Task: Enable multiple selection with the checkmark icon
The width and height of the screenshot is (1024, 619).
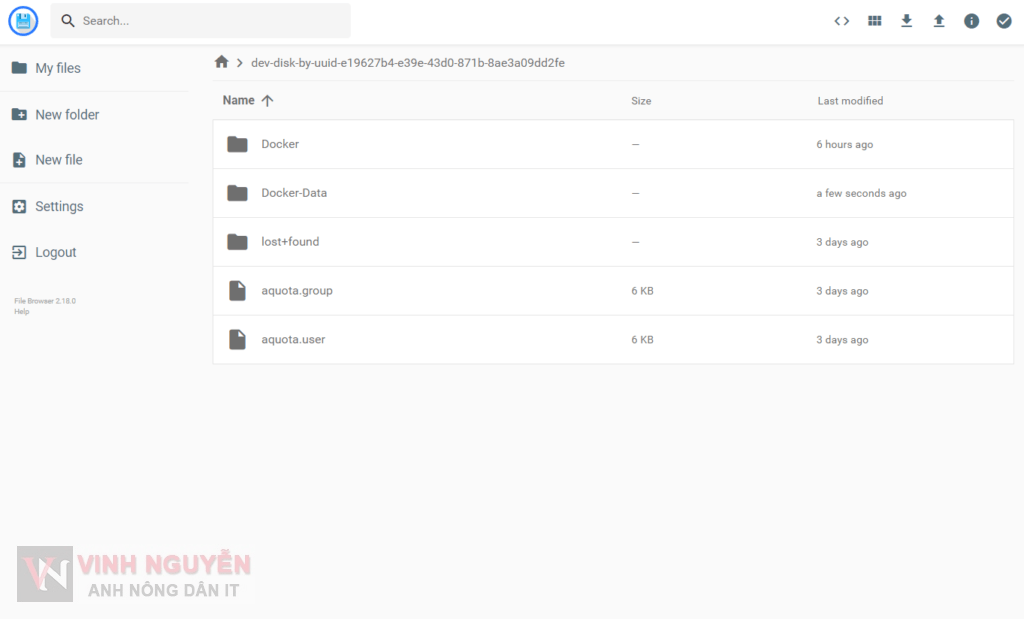Action: click(x=1004, y=20)
